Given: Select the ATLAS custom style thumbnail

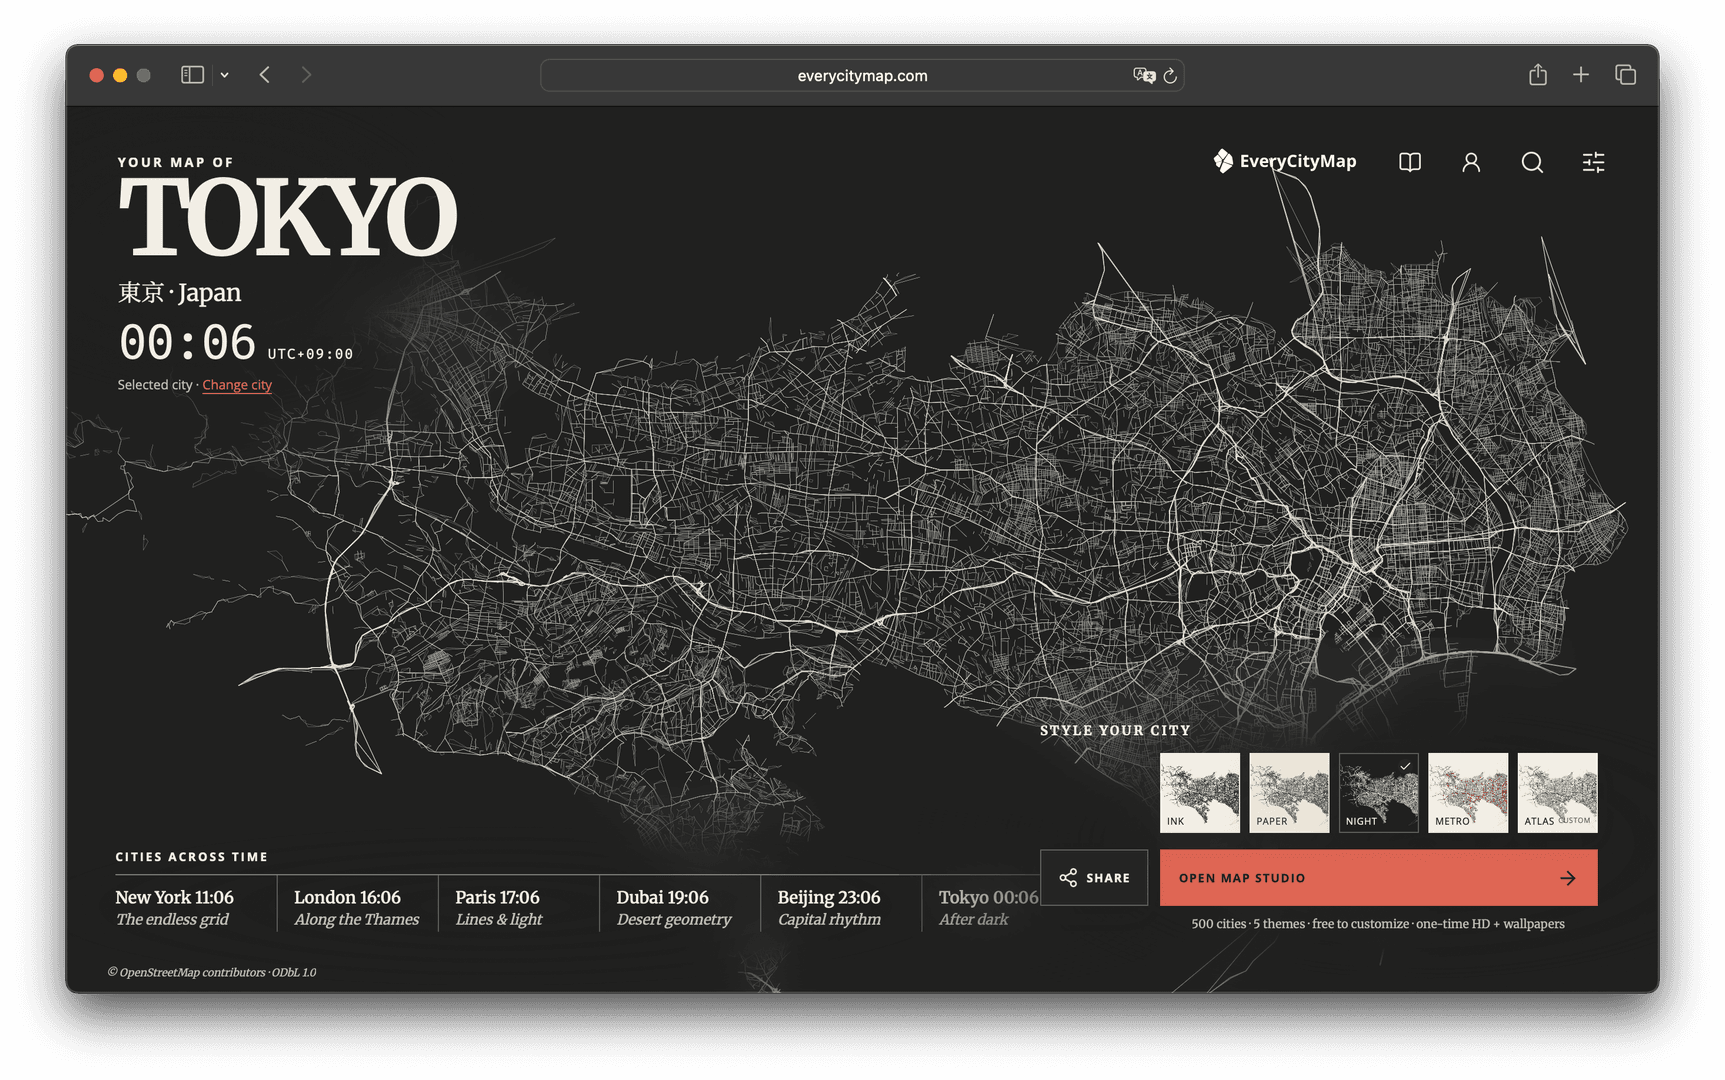Looking at the screenshot, I should 1558,793.
